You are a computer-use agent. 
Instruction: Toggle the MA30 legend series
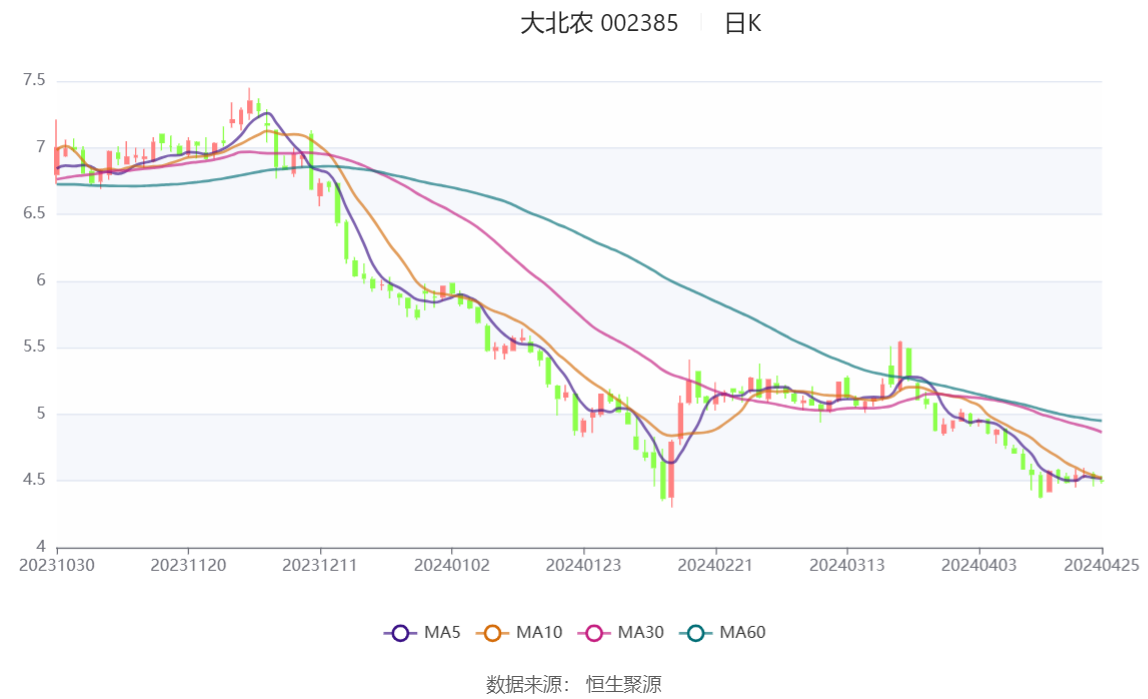click(621, 632)
